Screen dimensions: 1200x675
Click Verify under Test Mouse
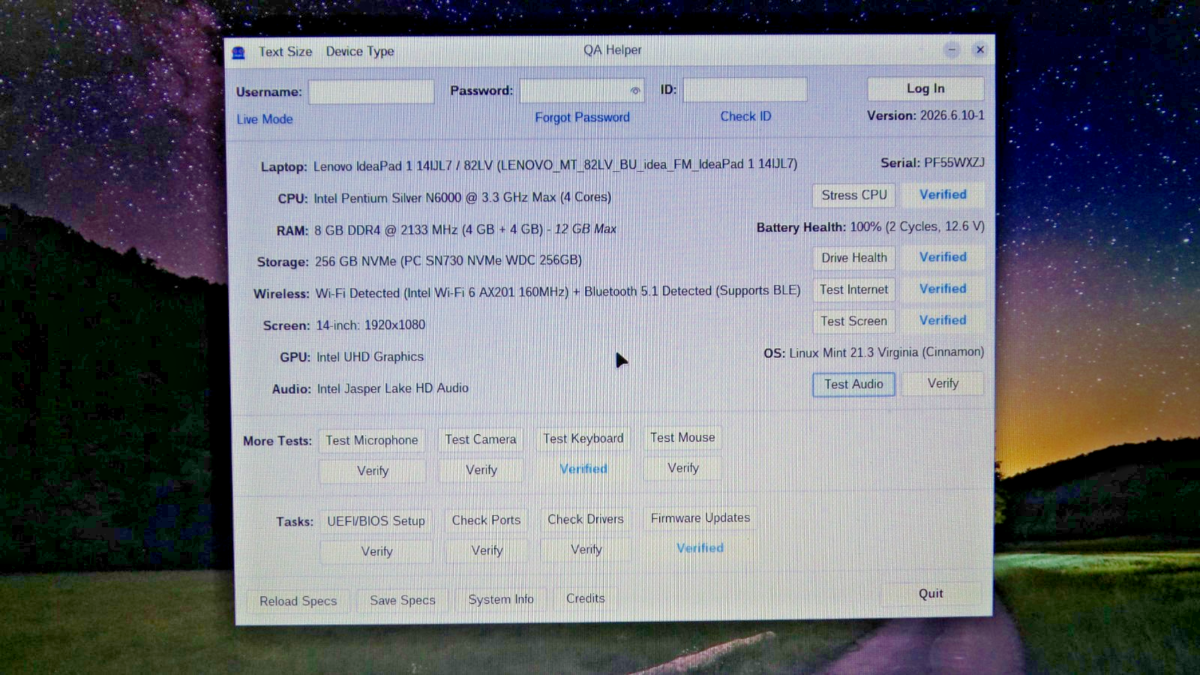point(683,468)
